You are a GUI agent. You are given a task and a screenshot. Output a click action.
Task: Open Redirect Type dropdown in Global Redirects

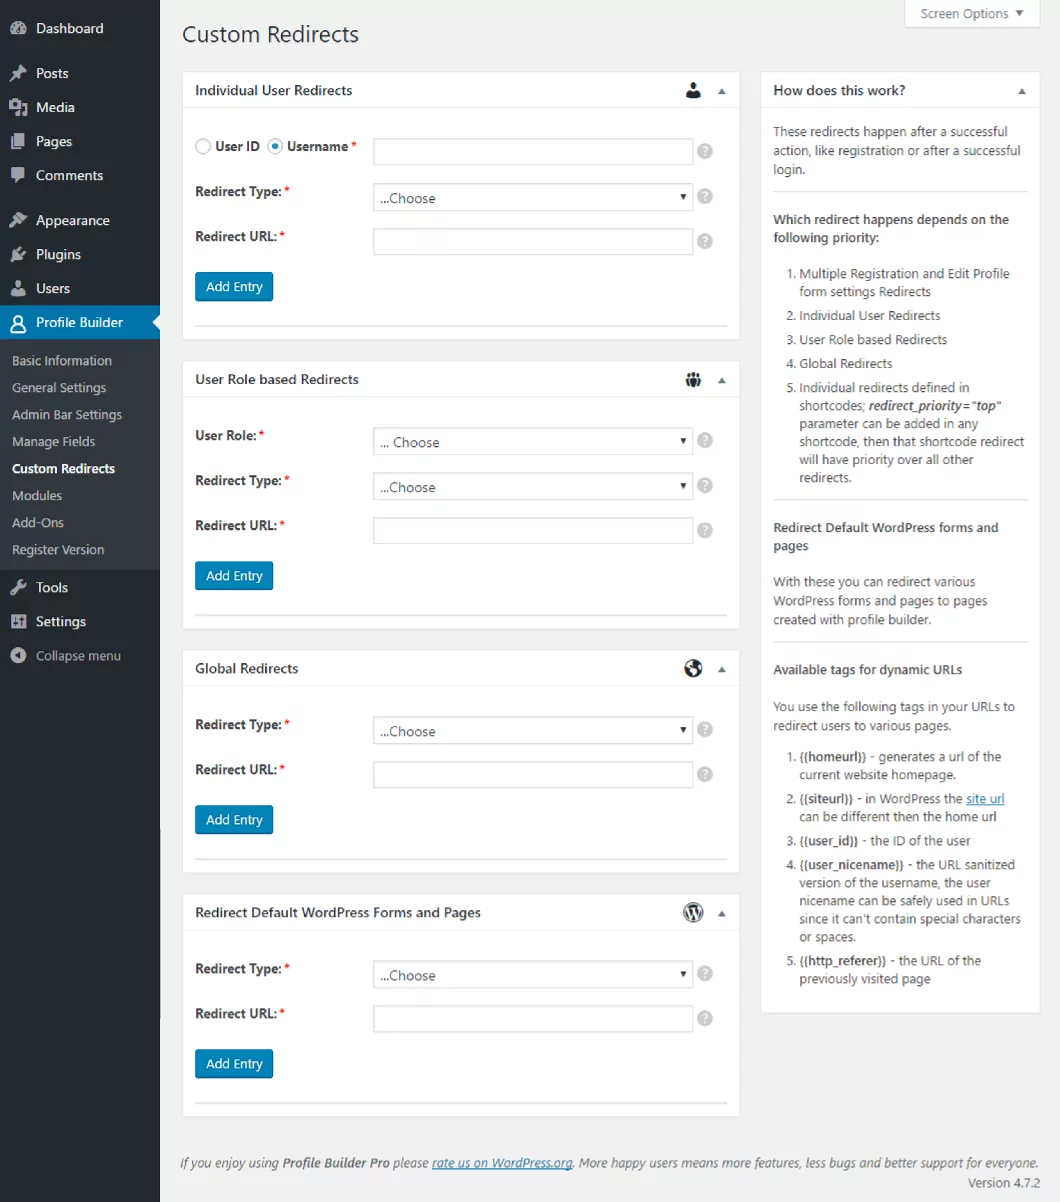pyautogui.click(x=533, y=730)
